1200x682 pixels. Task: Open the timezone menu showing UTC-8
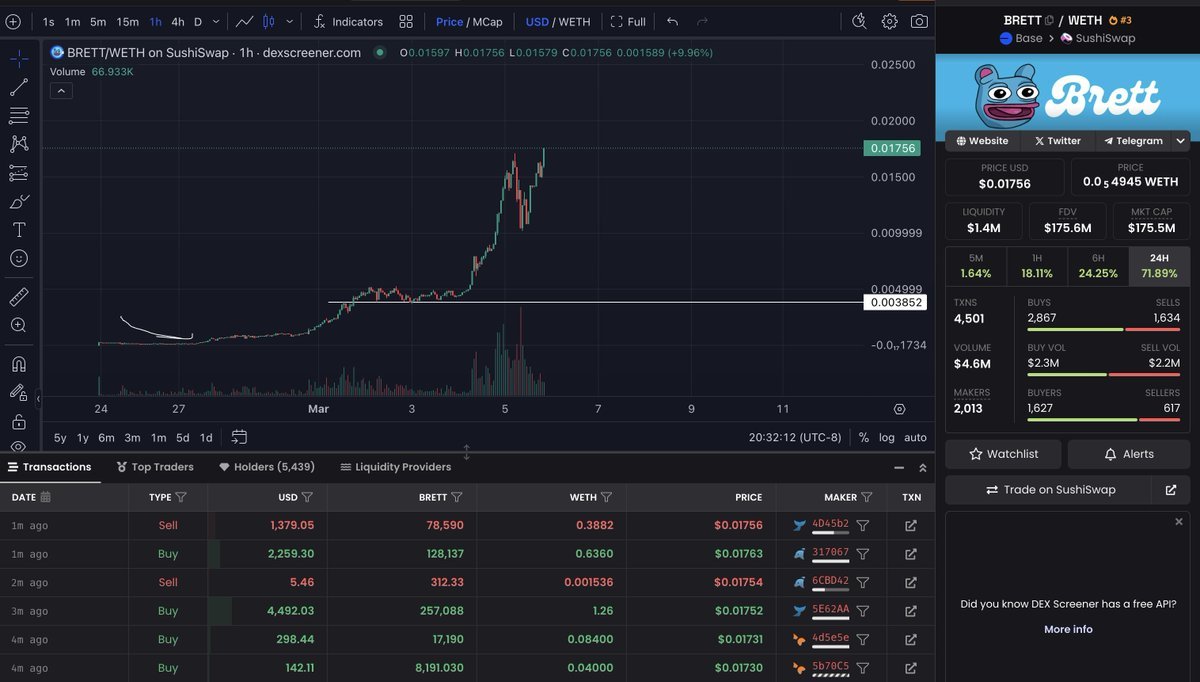[796, 437]
